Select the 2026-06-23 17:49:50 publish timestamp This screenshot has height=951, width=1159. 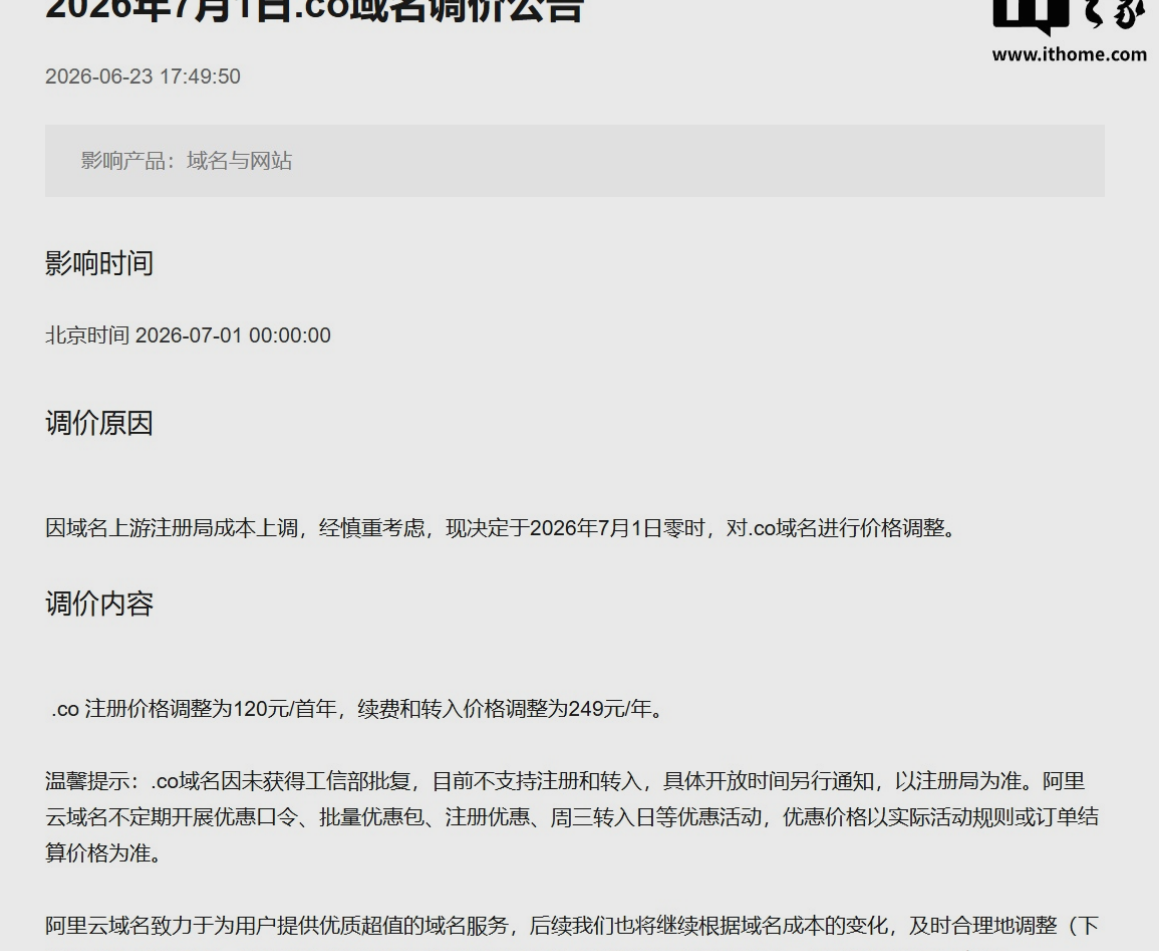click(x=143, y=76)
